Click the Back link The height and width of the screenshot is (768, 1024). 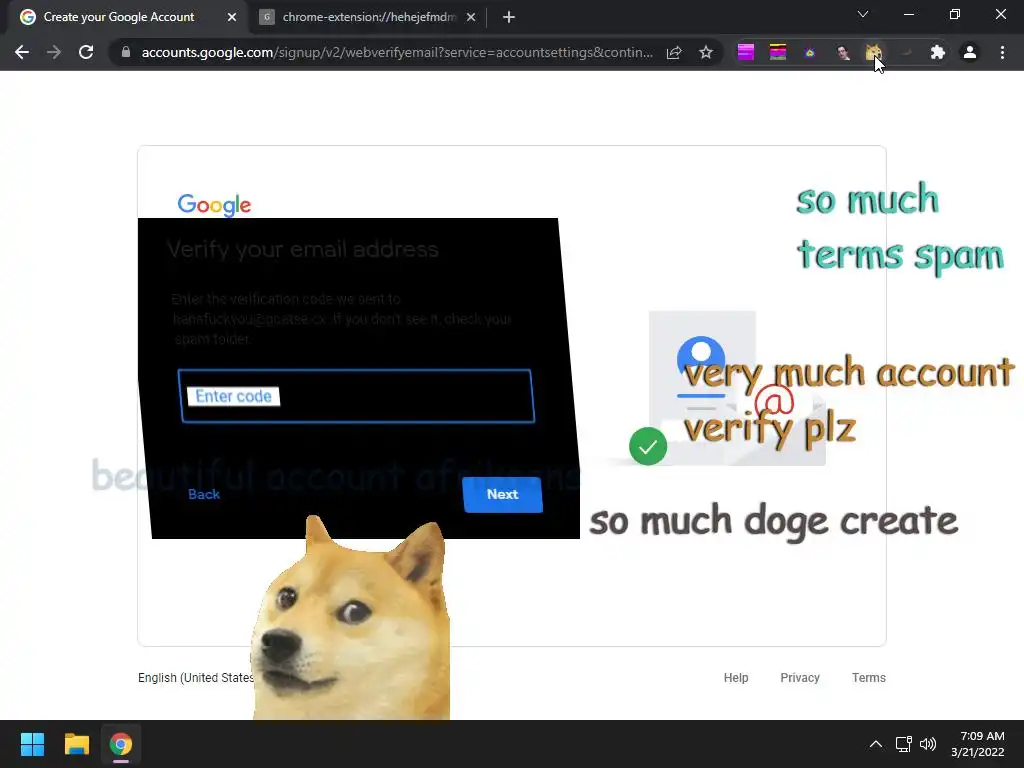click(x=204, y=494)
